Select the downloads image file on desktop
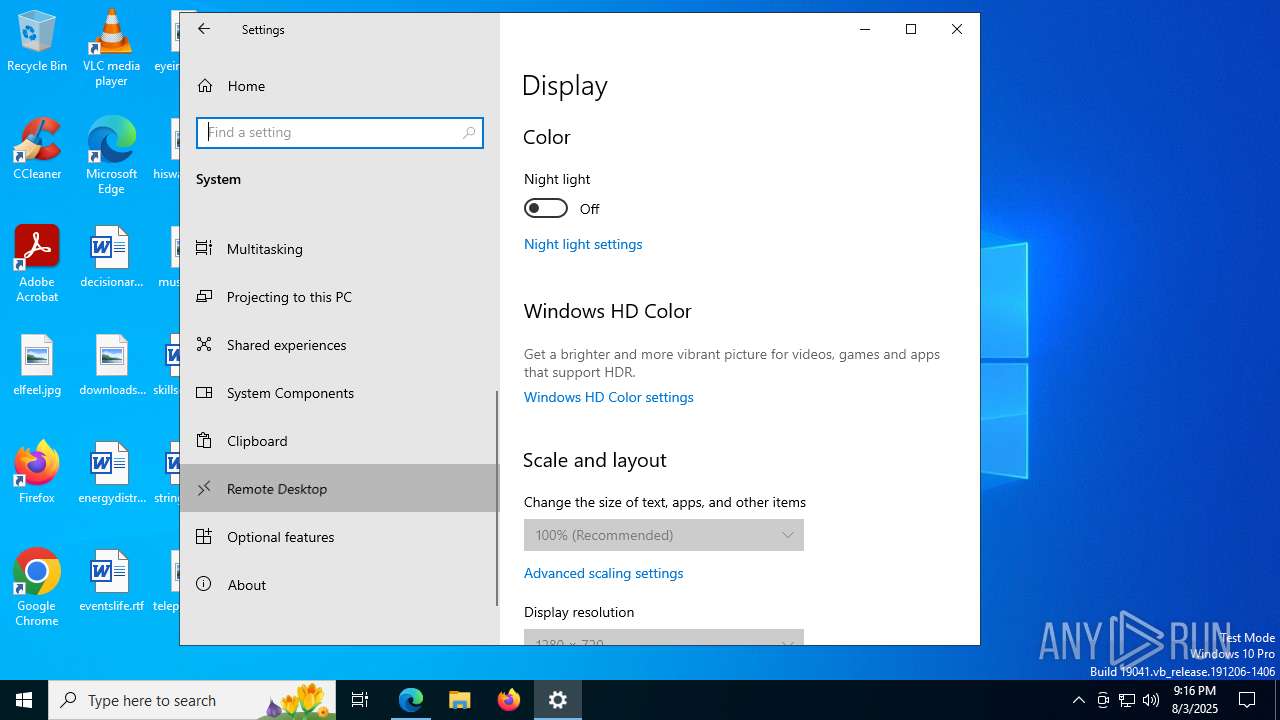The height and width of the screenshot is (720, 1280). pos(111,366)
